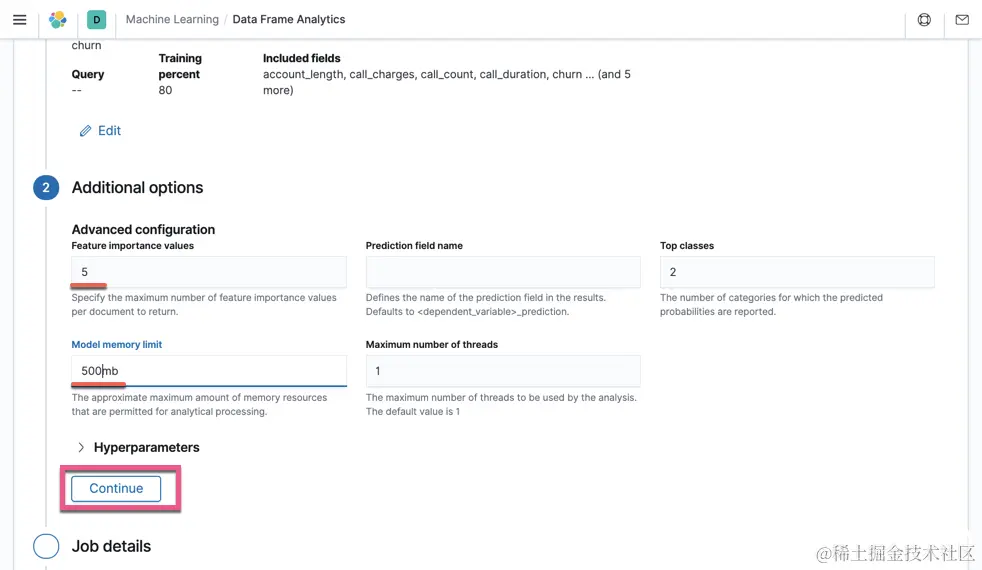
Task: Click the Model memory limit label
Action: 116,345
